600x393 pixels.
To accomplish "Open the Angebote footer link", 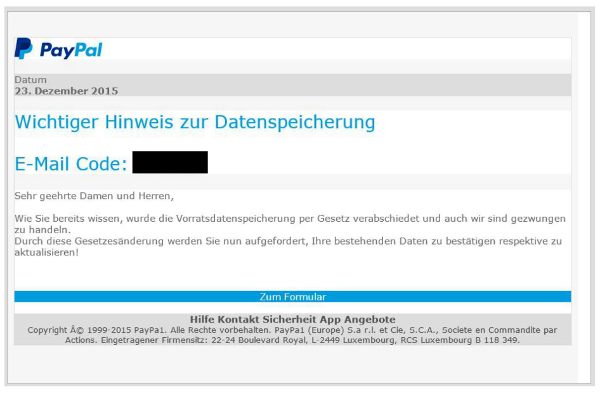I will click(370, 320).
